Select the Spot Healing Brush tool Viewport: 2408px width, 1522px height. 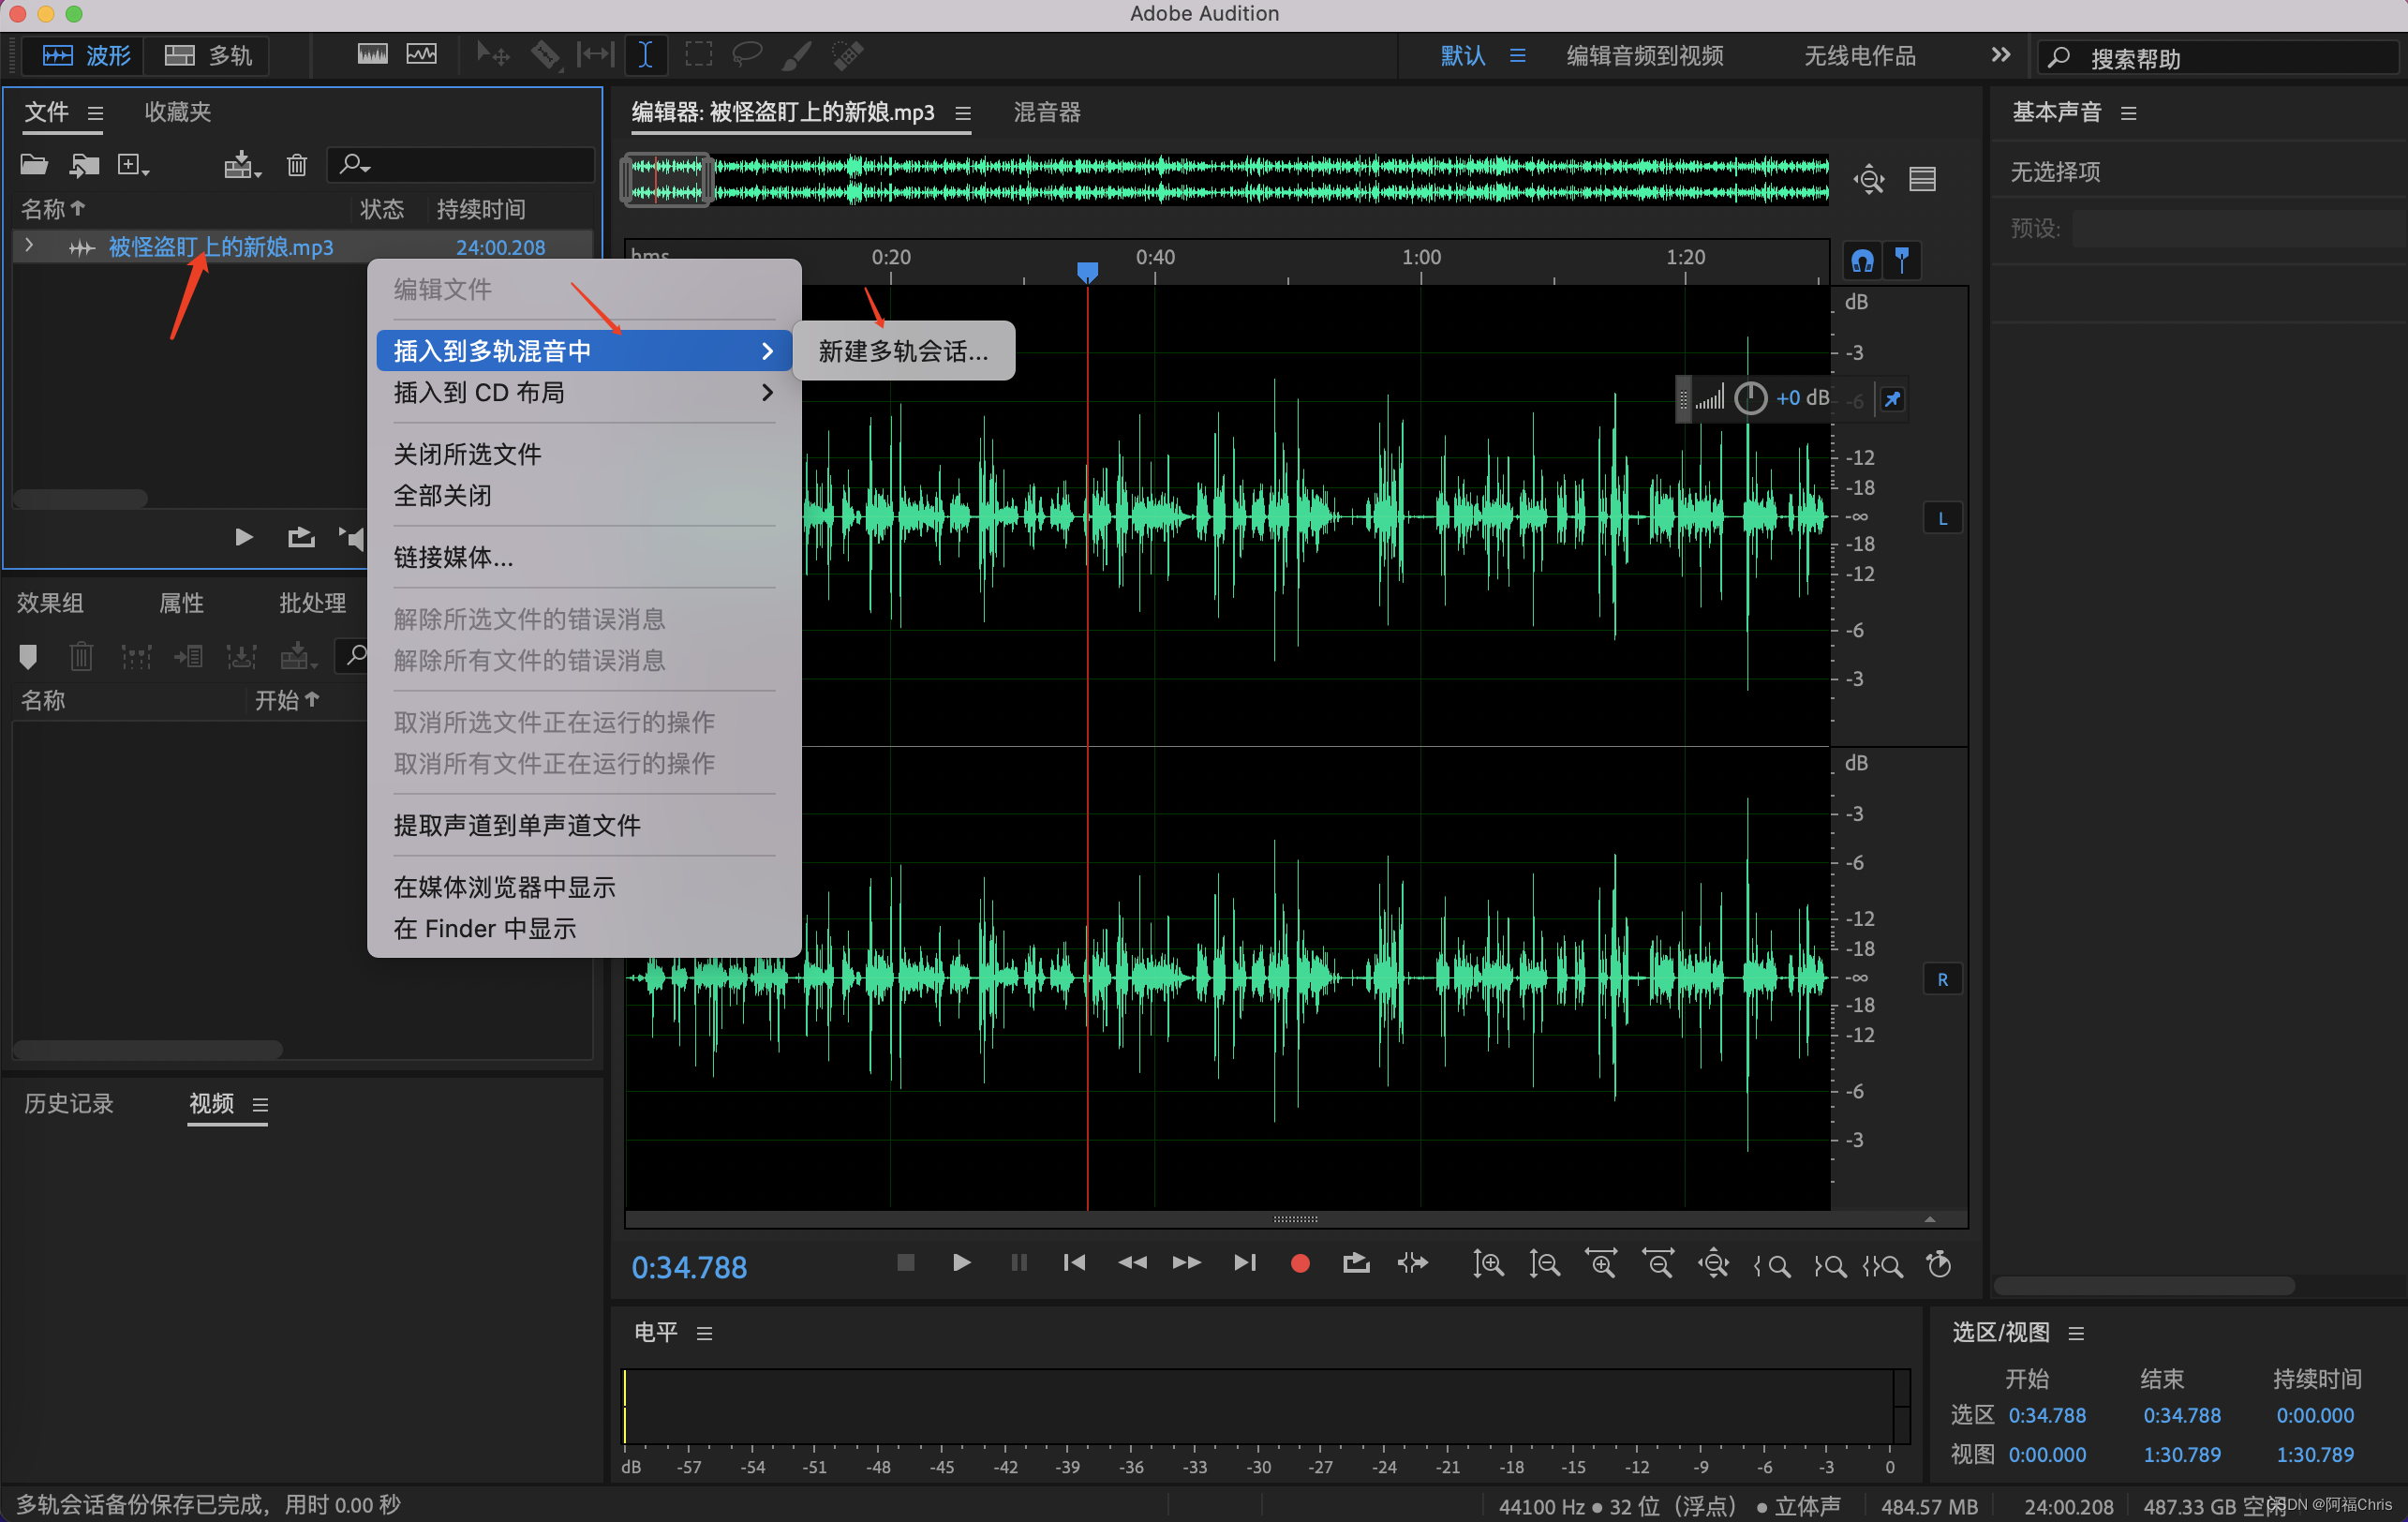(x=847, y=54)
